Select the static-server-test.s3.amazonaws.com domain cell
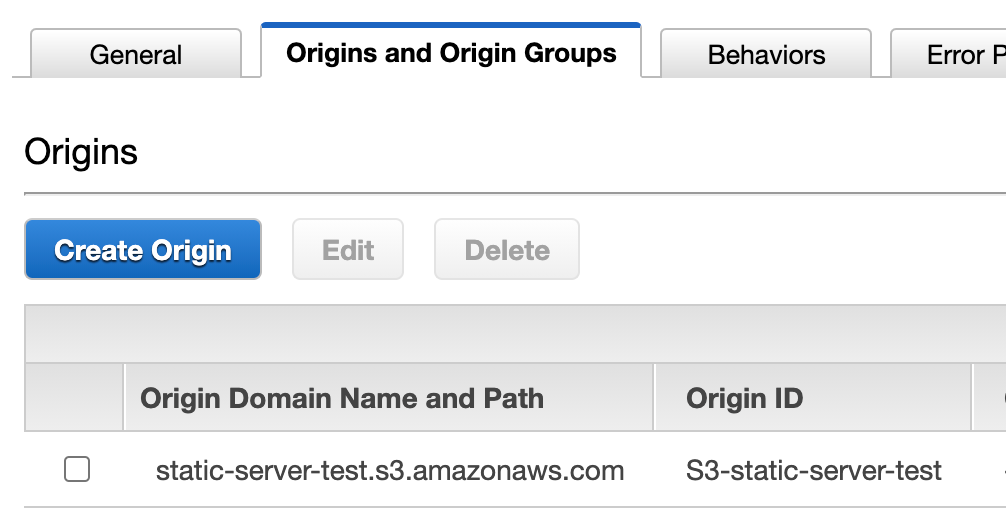Image resolution: width=1006 pixels, height=528 pixels. tap(390, 470)
